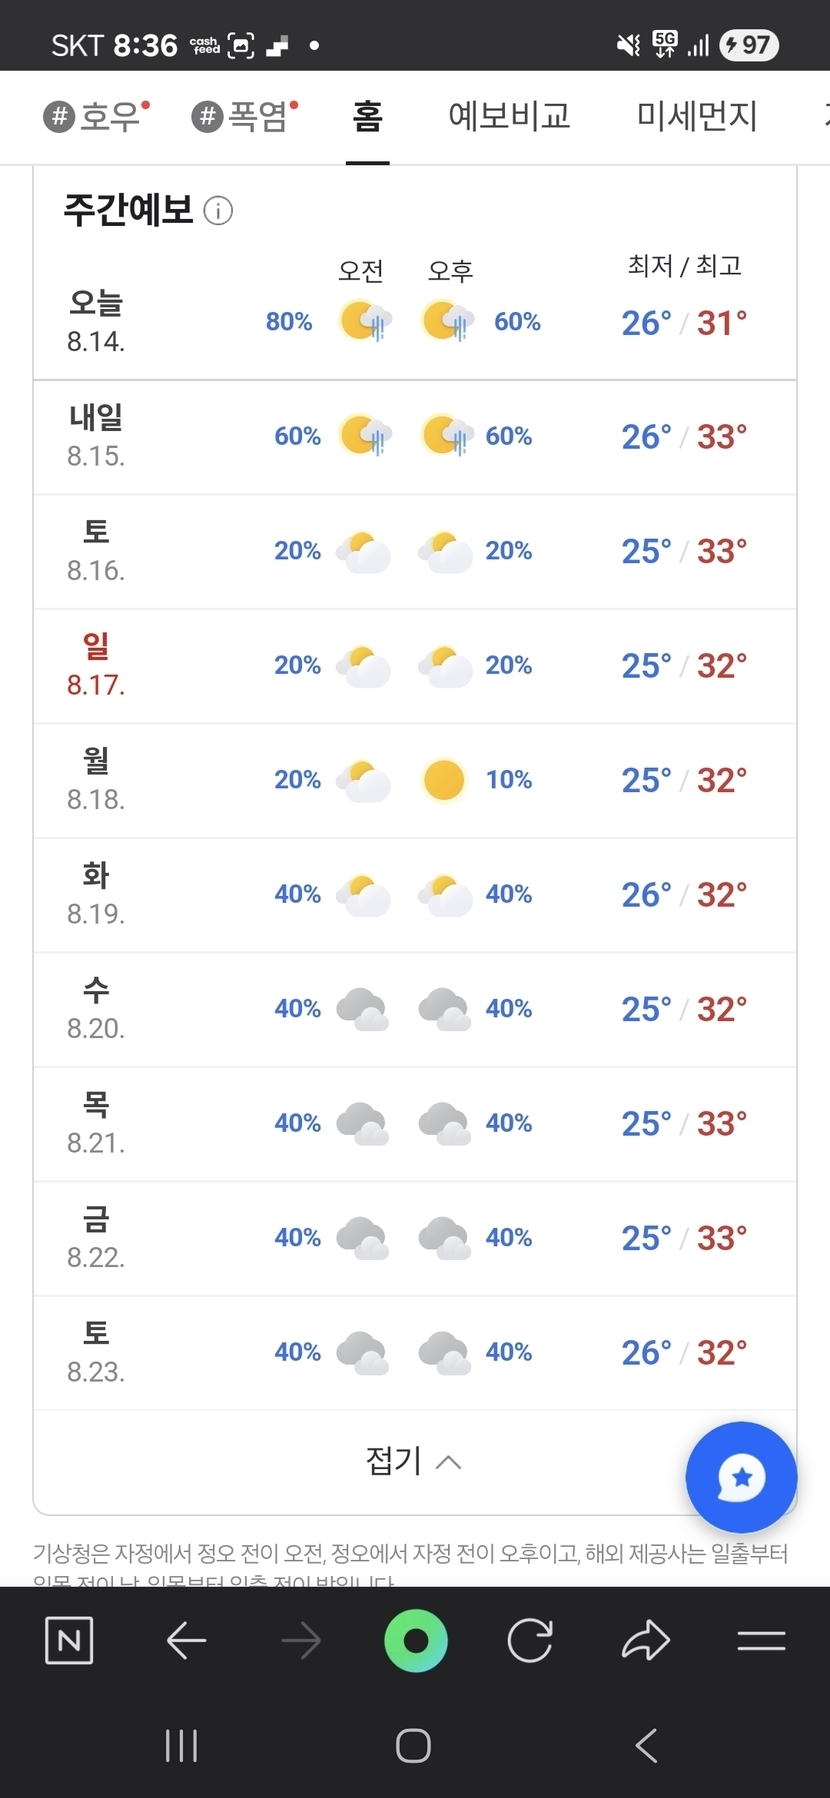Tap the forward arrow in browser bar
The width and height of the screenshot is (830, 1798).
[x=301, y=1640]
